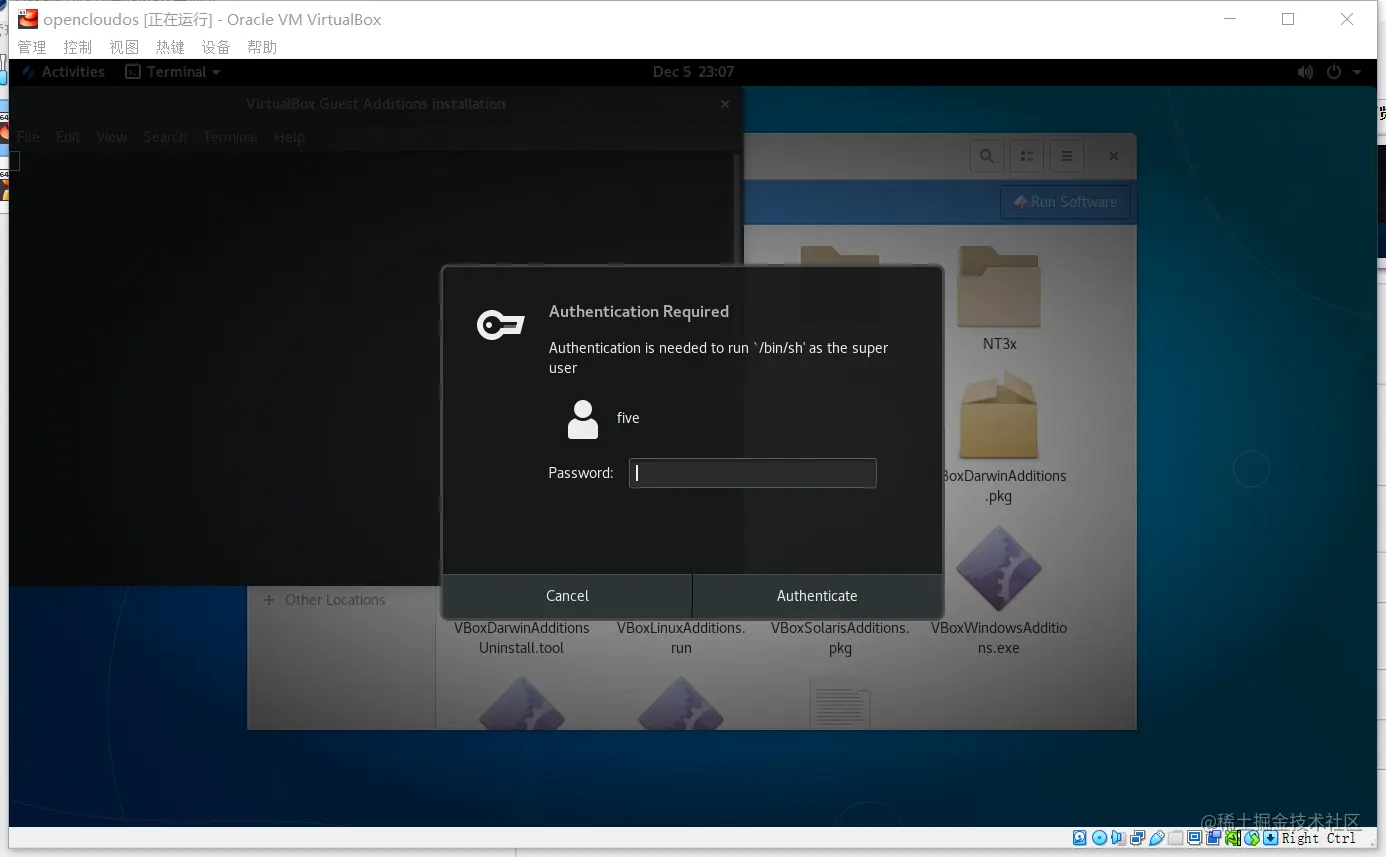
Task: Open the hamburger menu in Files window
Action: point(1067,156)
